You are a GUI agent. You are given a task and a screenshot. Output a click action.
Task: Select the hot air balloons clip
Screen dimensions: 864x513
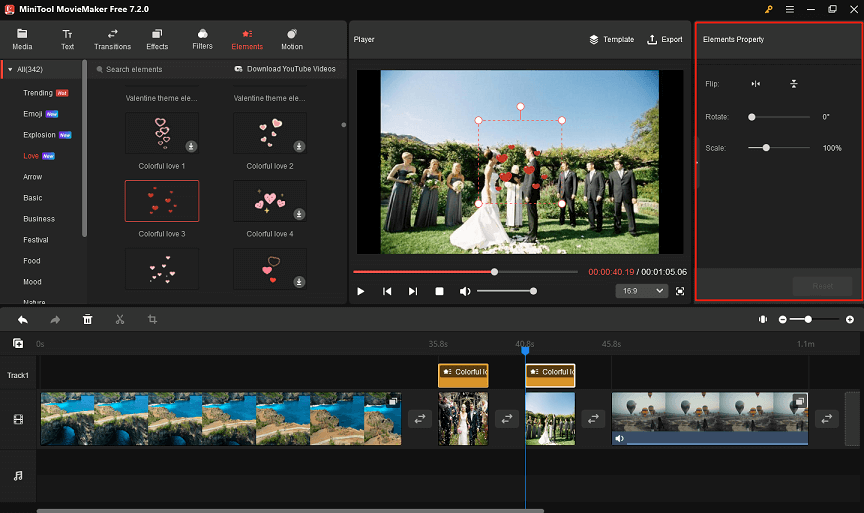(710, 419)
